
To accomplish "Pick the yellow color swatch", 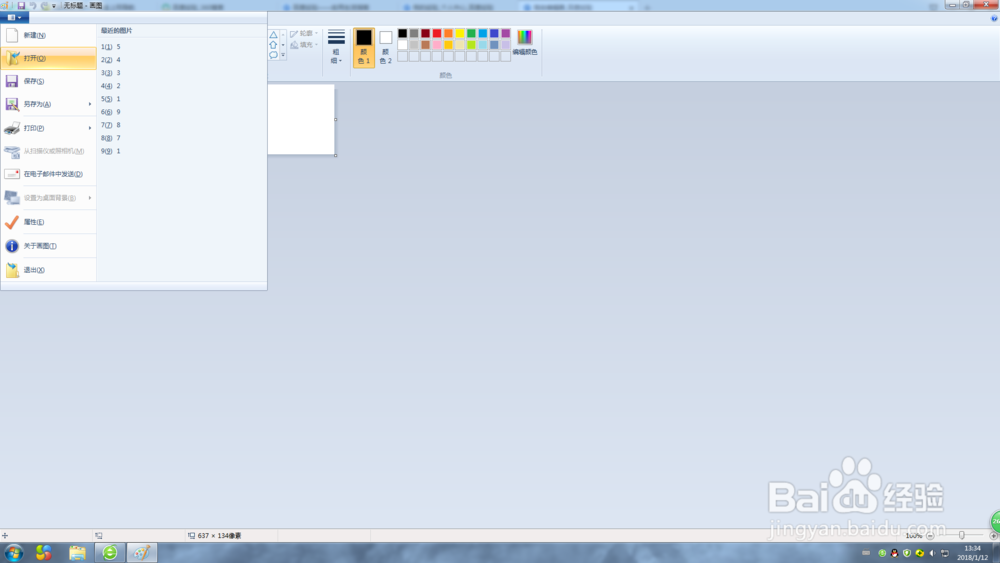I will pyautogui.click(x=460, y=33).
